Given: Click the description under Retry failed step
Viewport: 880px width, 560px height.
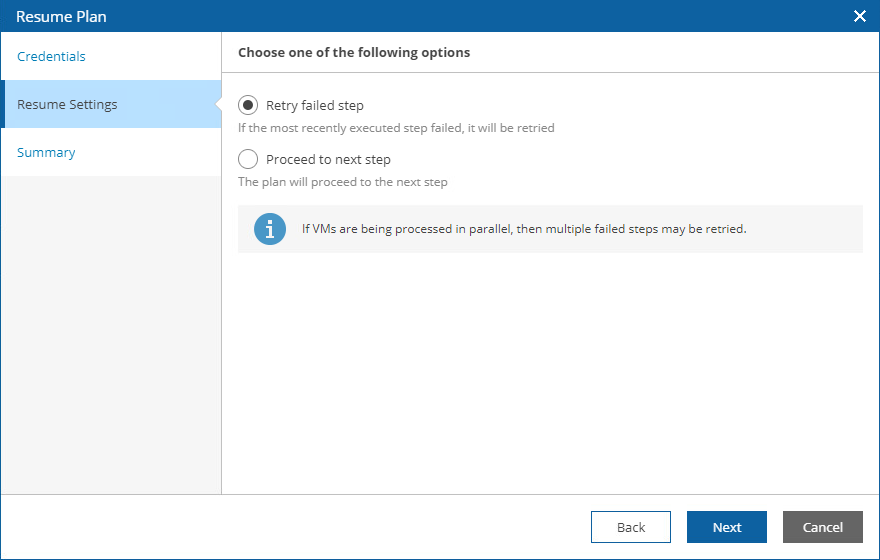Looking at the screenshot, I should pos(396,128).
